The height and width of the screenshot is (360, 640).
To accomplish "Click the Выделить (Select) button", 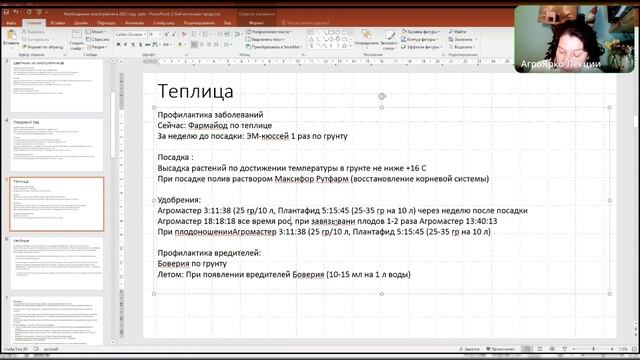I will [463, 47].
